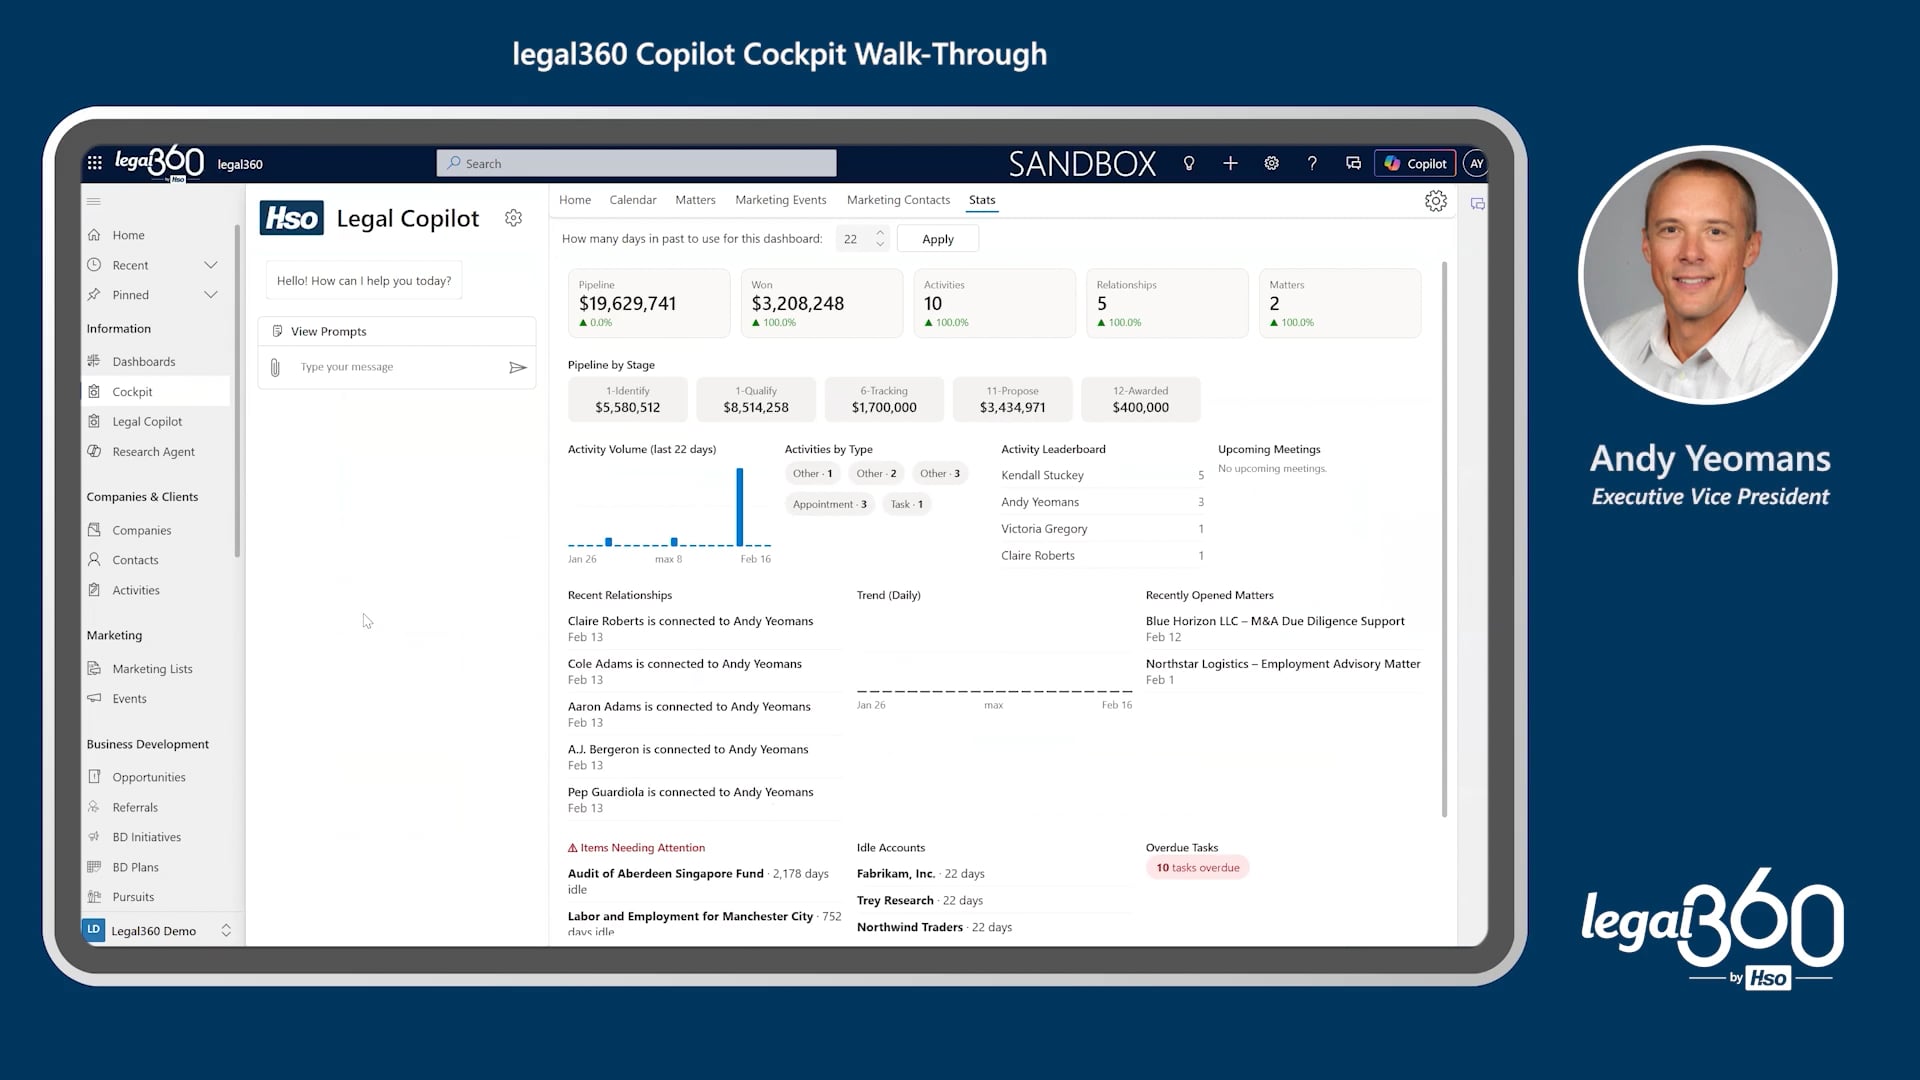Click the plus icon to create new
This screenshot has width=1920, height=1080.
pyautogui.click(x=1230, y=163)
